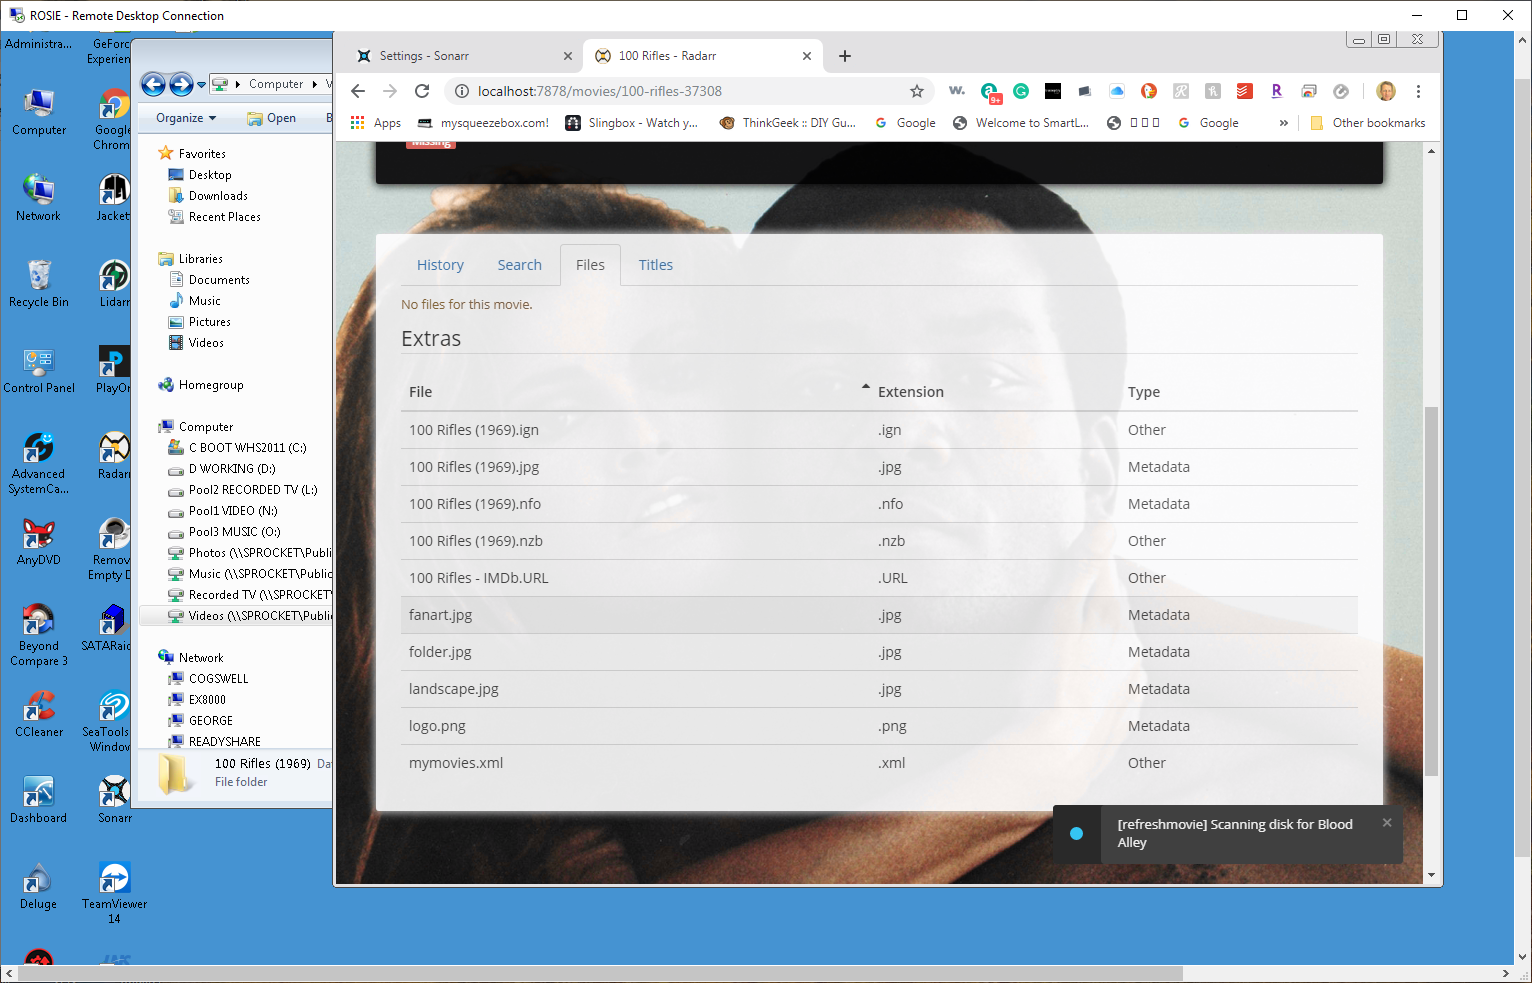Screen dimensions: 1532x983
Task: Dismiss the Blood Alley scanning notification
Action: [x=1387, y=822]
